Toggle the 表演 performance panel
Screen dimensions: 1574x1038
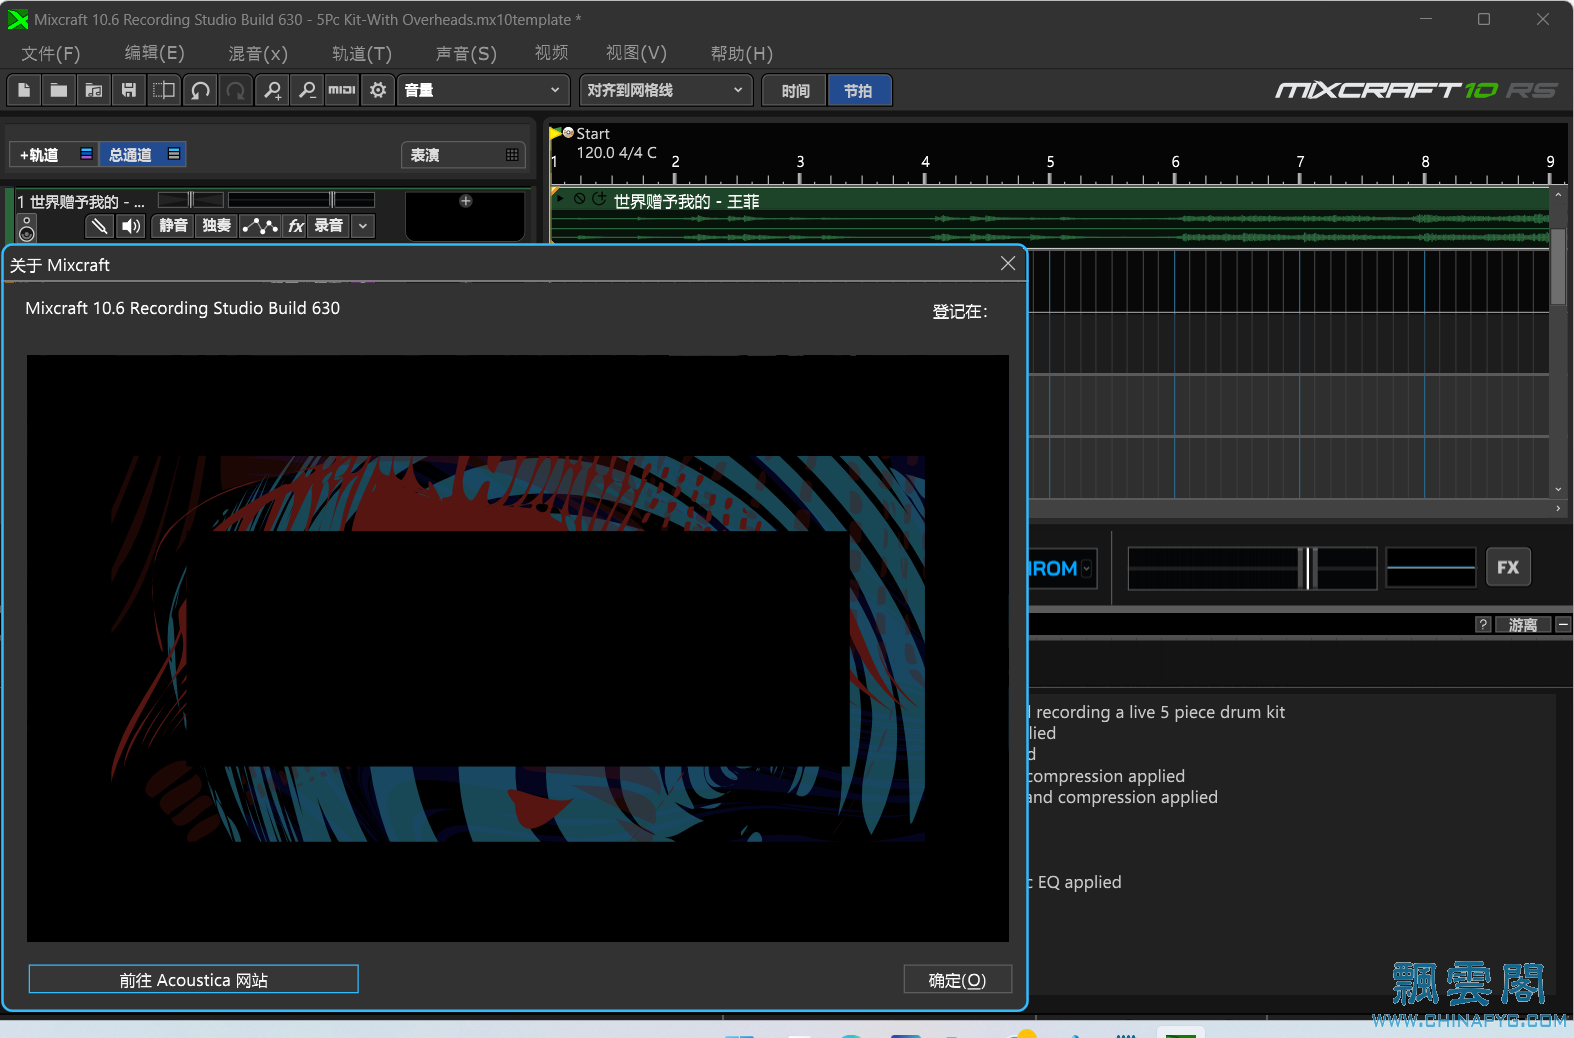point(464,155)
